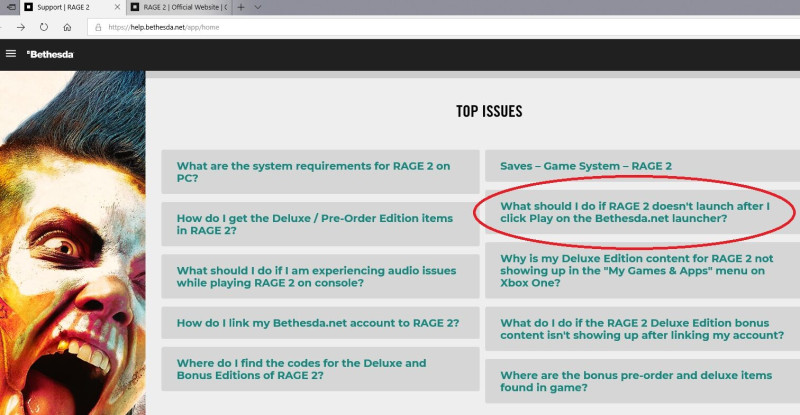Image resolution: width=800 pixels, height=415 pixels.
Task: Open Deluxe / Pre-Order Edition items article
Action: 320,224
